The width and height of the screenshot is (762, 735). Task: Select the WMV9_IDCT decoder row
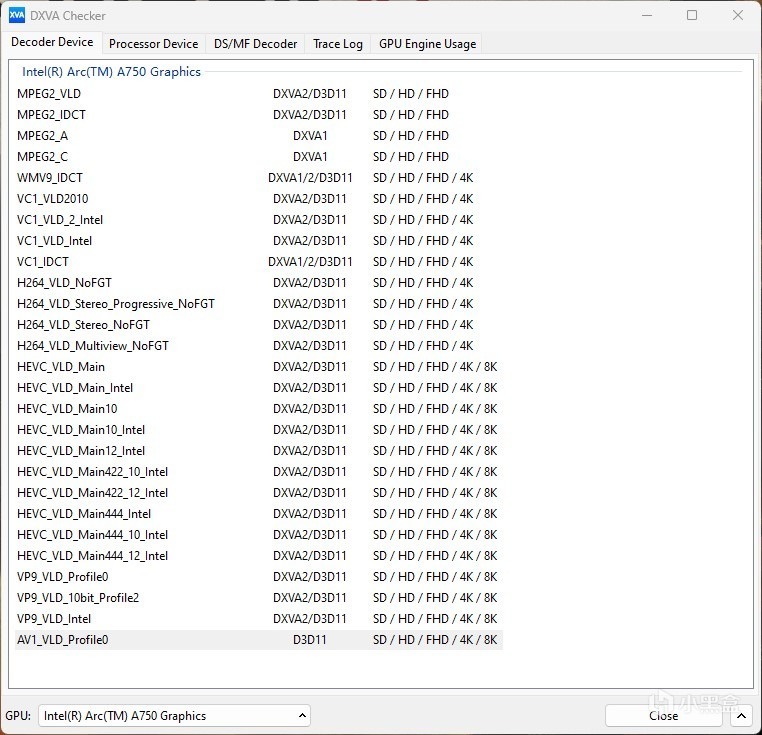coord(259,177)
